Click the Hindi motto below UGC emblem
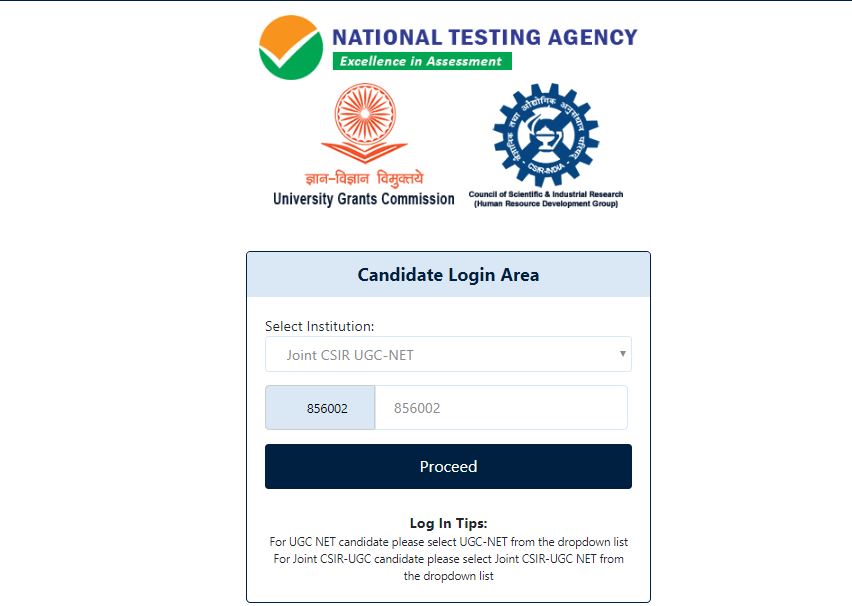This screenshot has height=606, width=852. tap(364, 178)
